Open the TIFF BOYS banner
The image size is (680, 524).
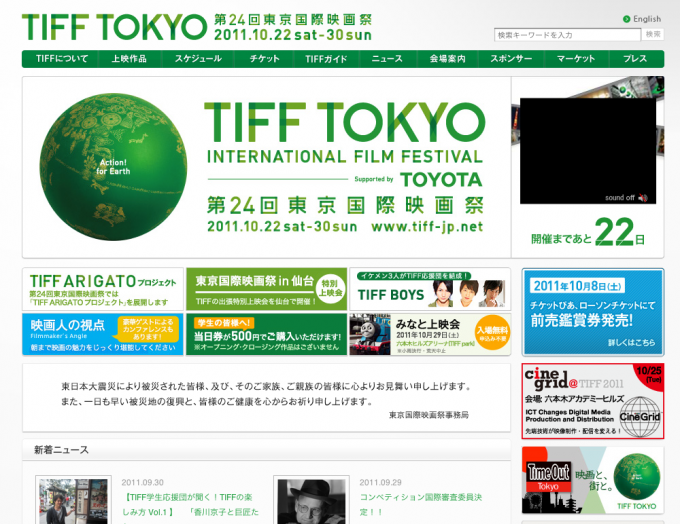pos(430,289)
